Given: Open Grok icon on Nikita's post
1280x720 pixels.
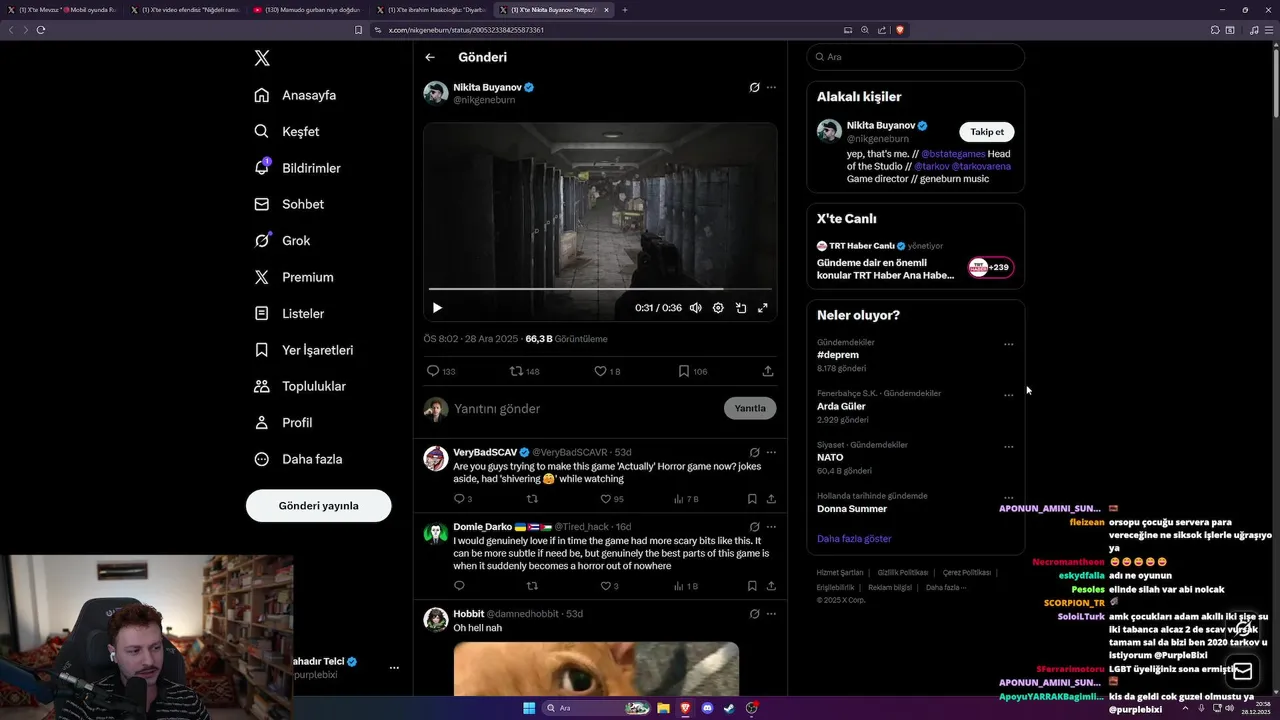Looking at the screenshot, I should [x=754, y=87].
